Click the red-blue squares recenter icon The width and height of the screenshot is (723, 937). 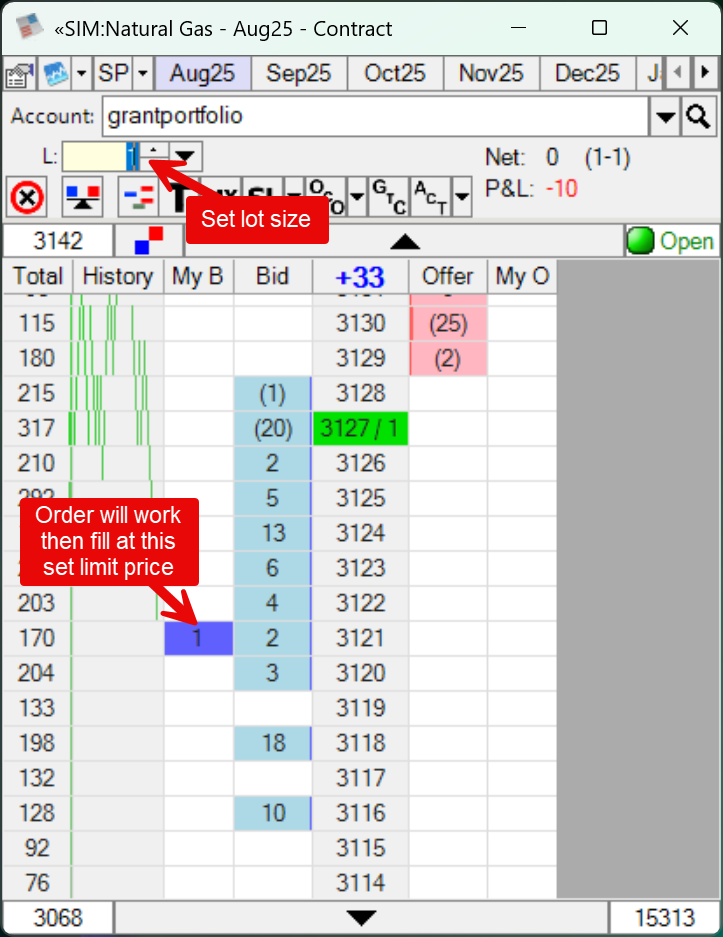pyautogui.click(x=148, y=241)
